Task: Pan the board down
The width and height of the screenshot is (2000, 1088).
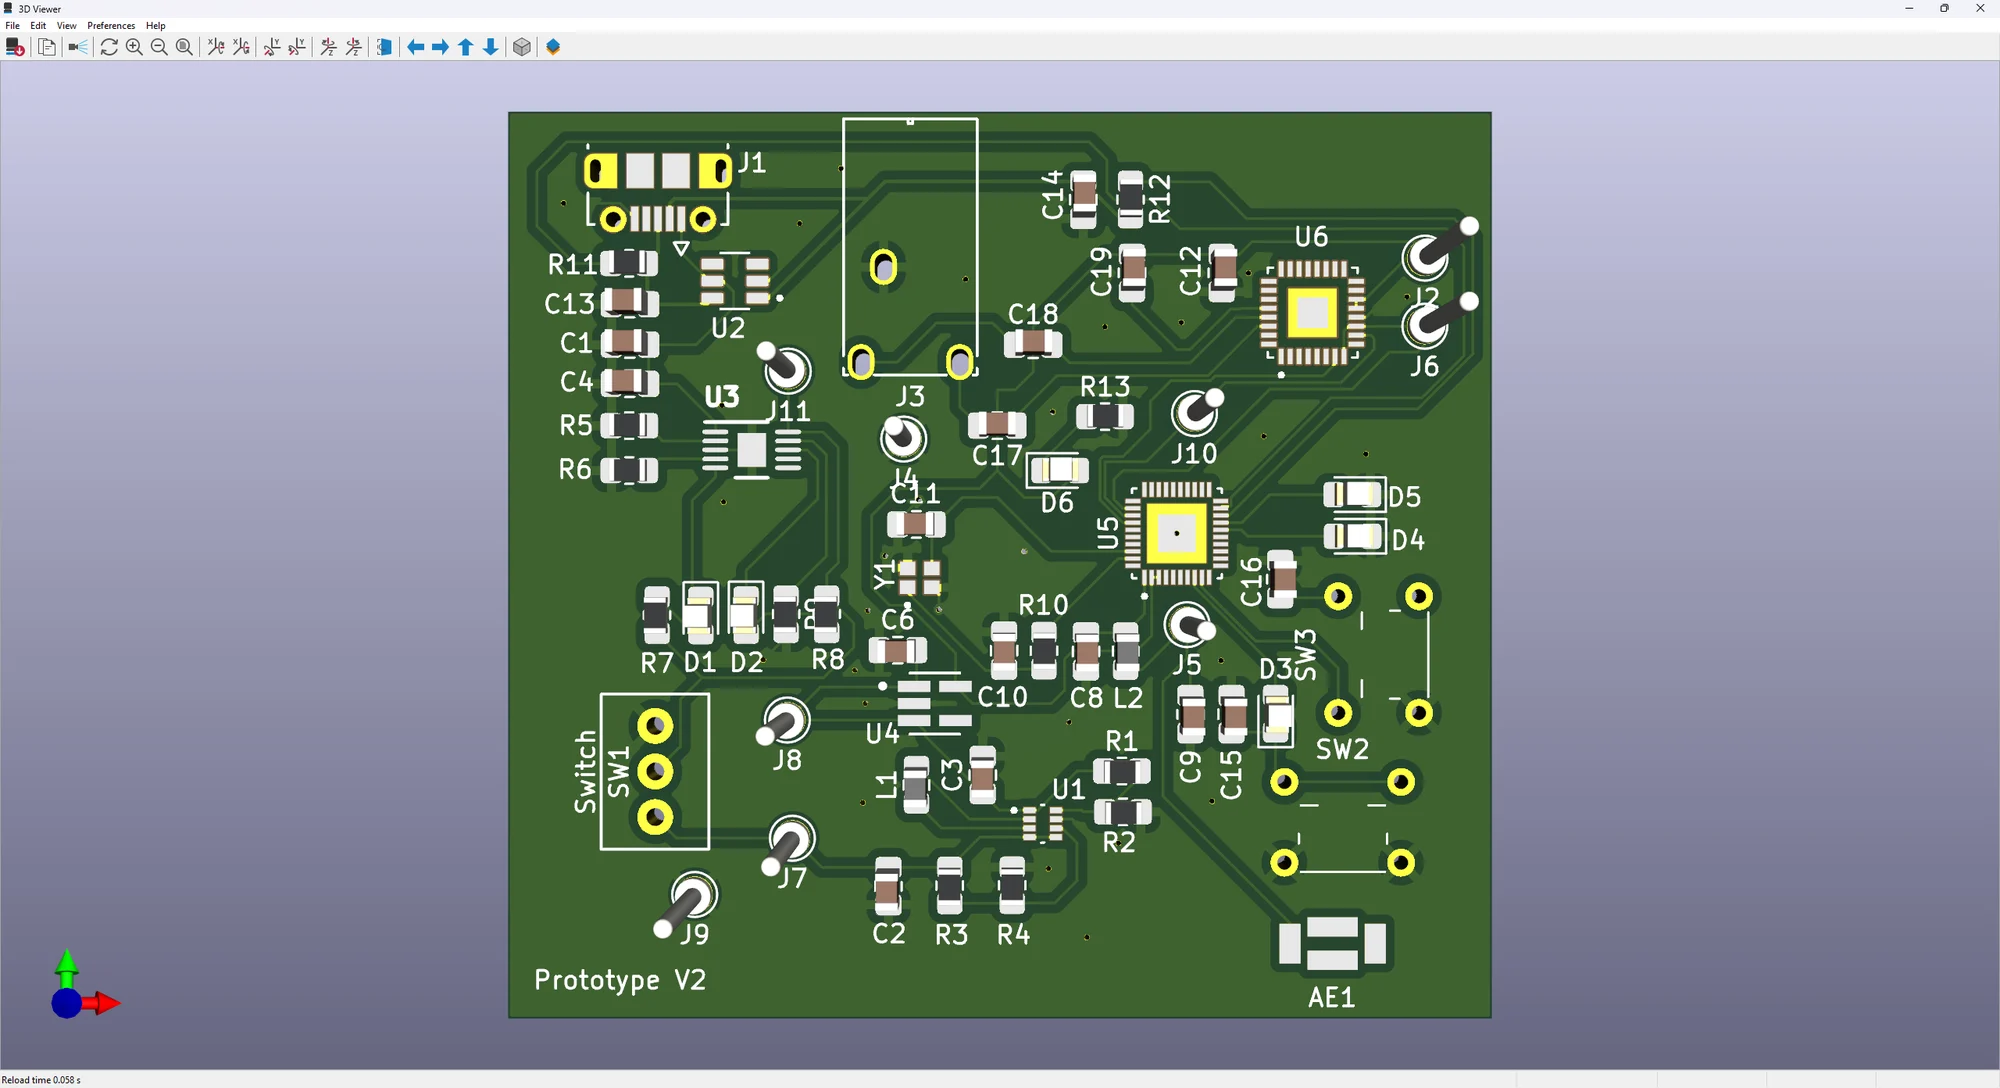Action: 491,47
